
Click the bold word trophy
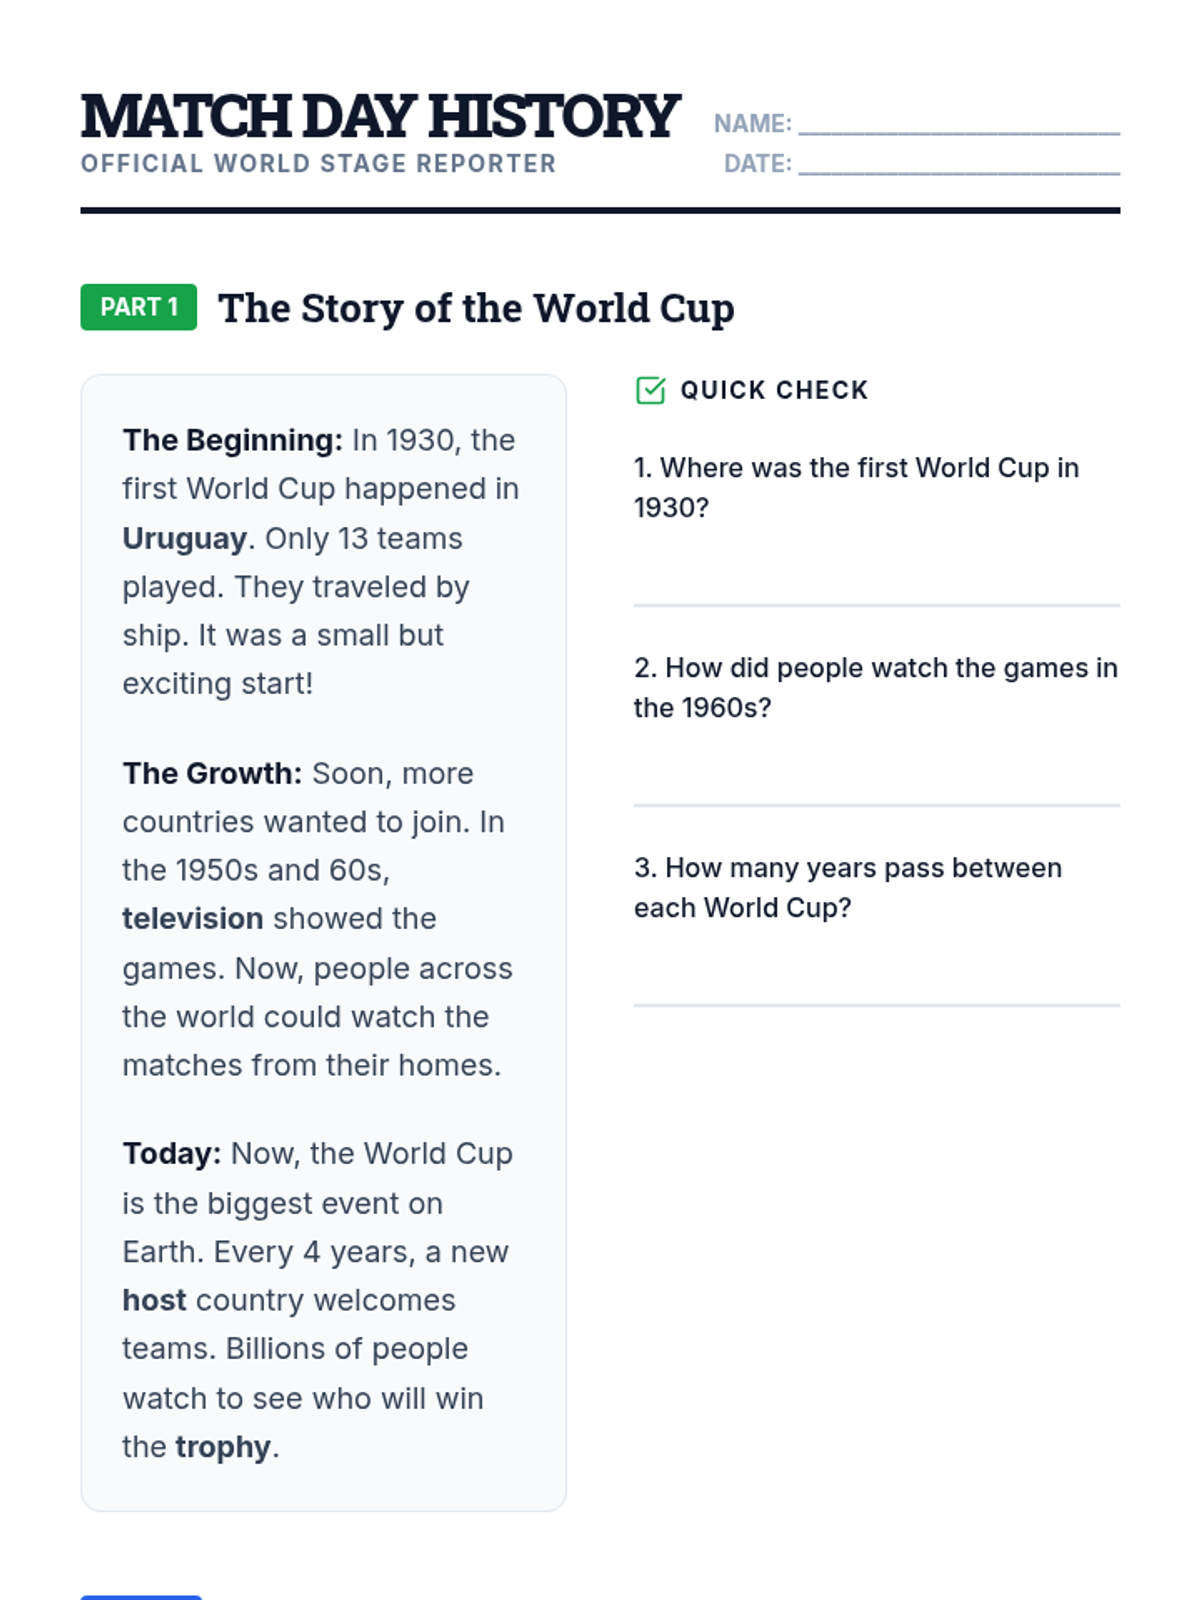[x=223, y=1448]
